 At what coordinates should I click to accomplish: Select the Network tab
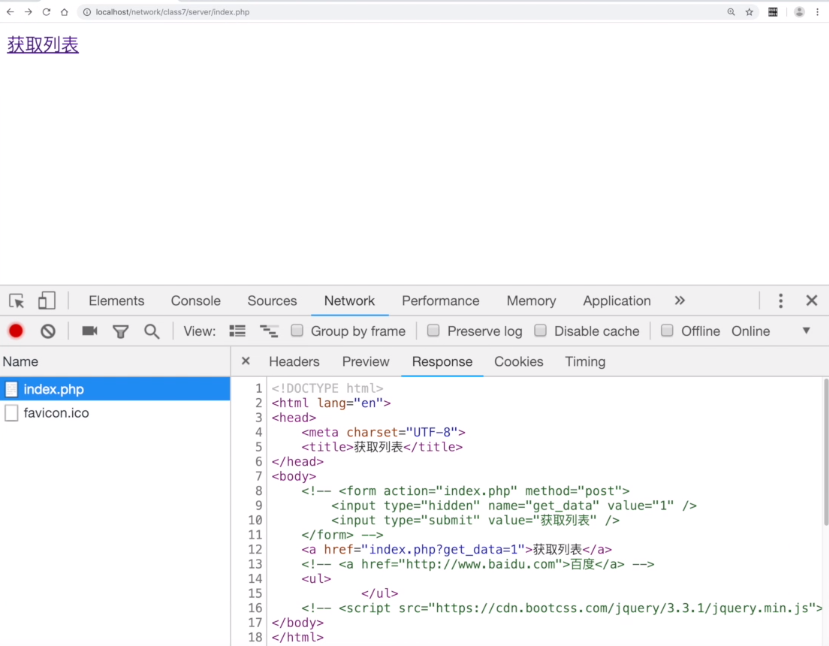click(349, 301)
